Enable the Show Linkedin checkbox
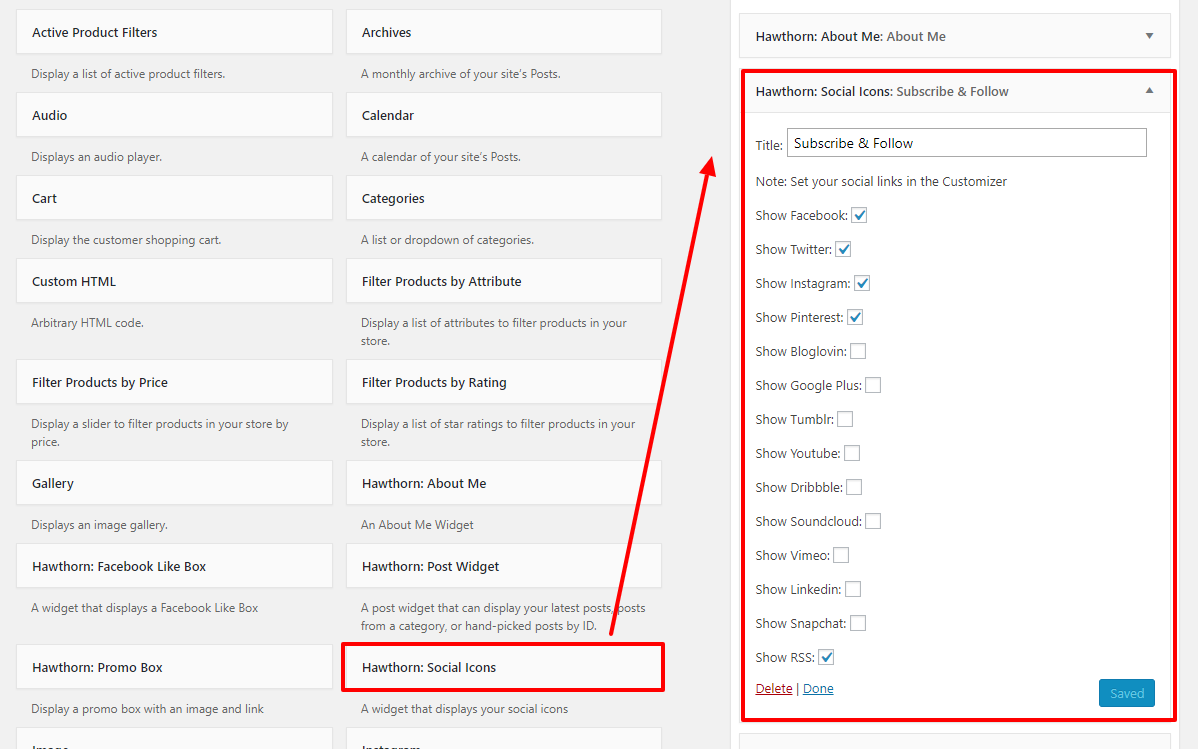 [x=853, y=589]
